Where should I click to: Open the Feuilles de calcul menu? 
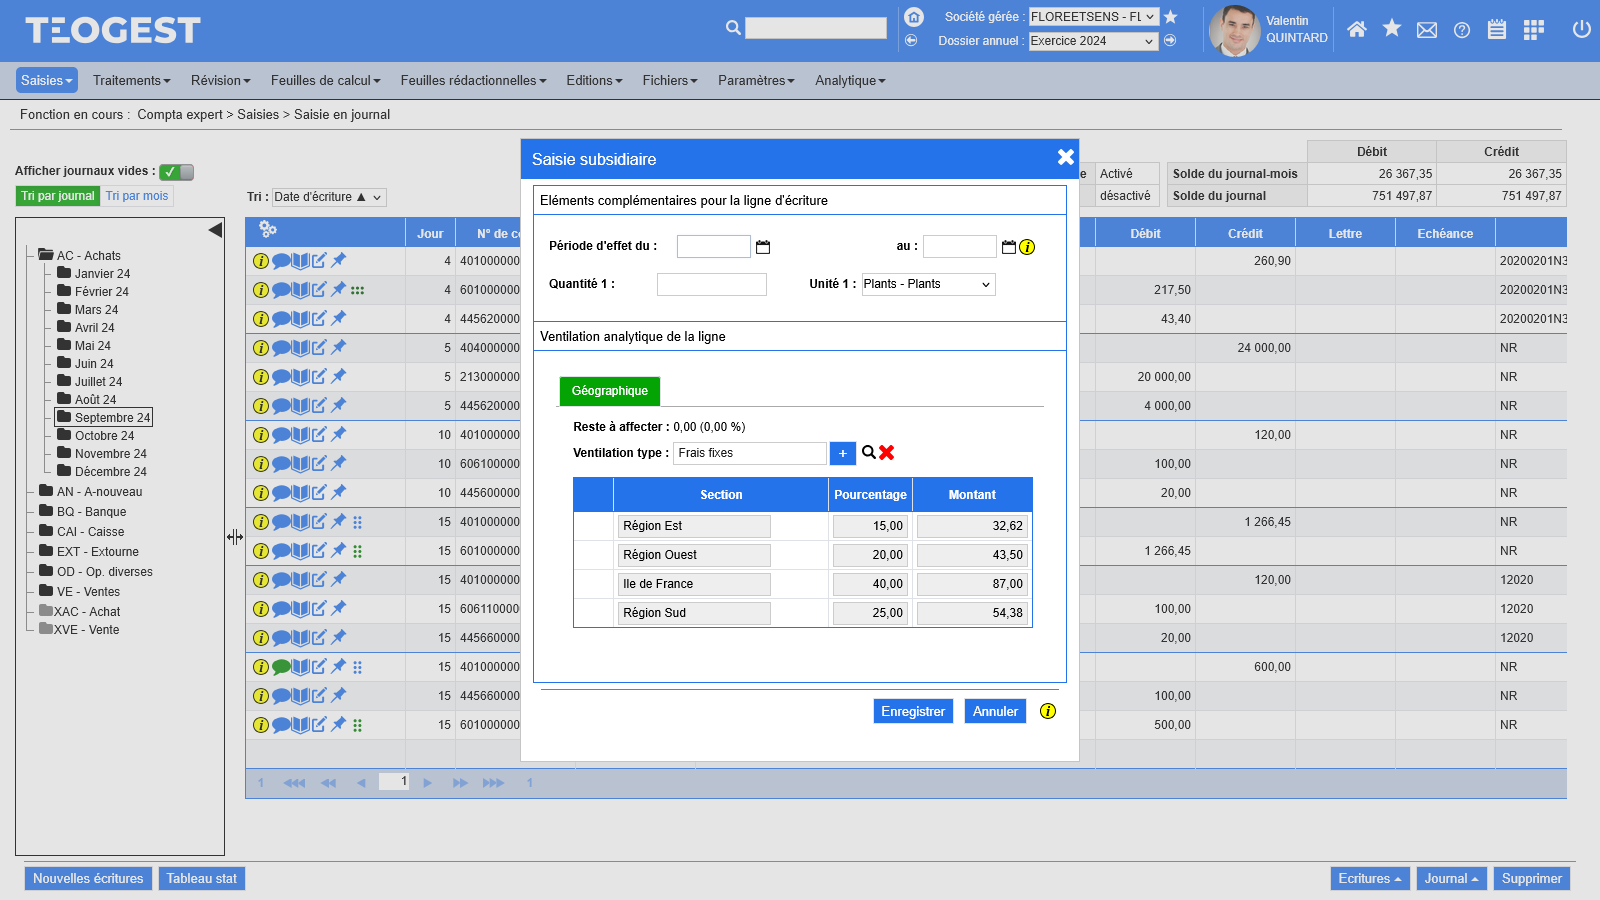(325, 81)
